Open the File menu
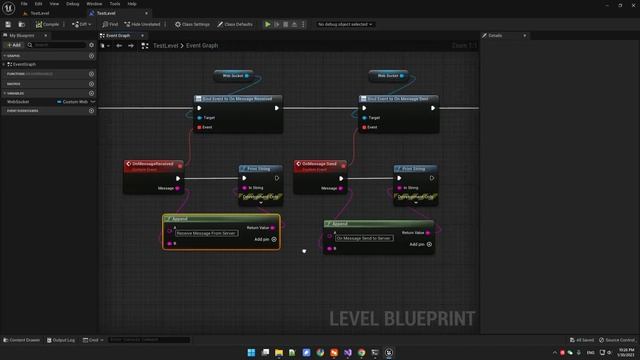This screenshot has width=640, height=360. click(24, 4)
